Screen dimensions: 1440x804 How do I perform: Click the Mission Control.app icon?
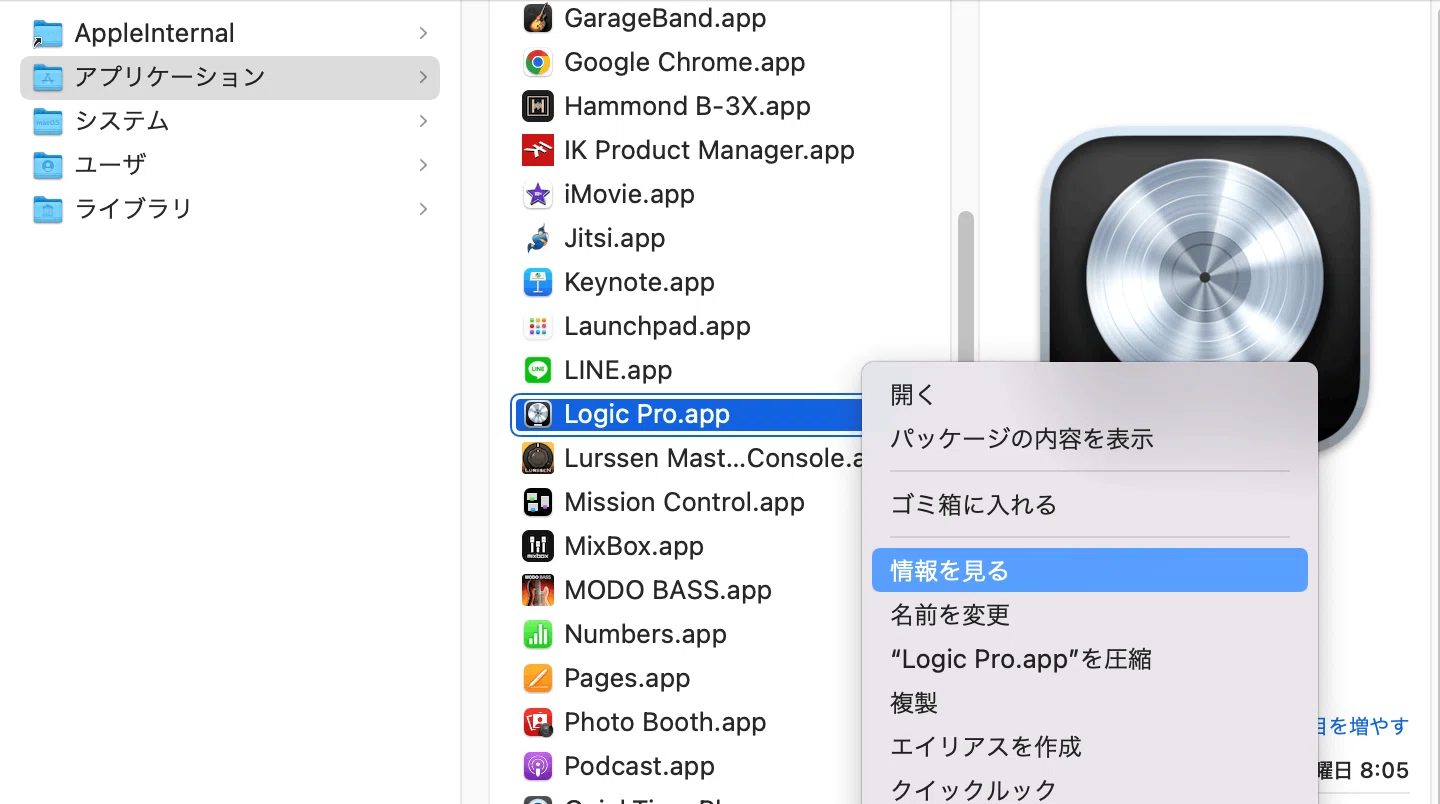click(538, 502)
